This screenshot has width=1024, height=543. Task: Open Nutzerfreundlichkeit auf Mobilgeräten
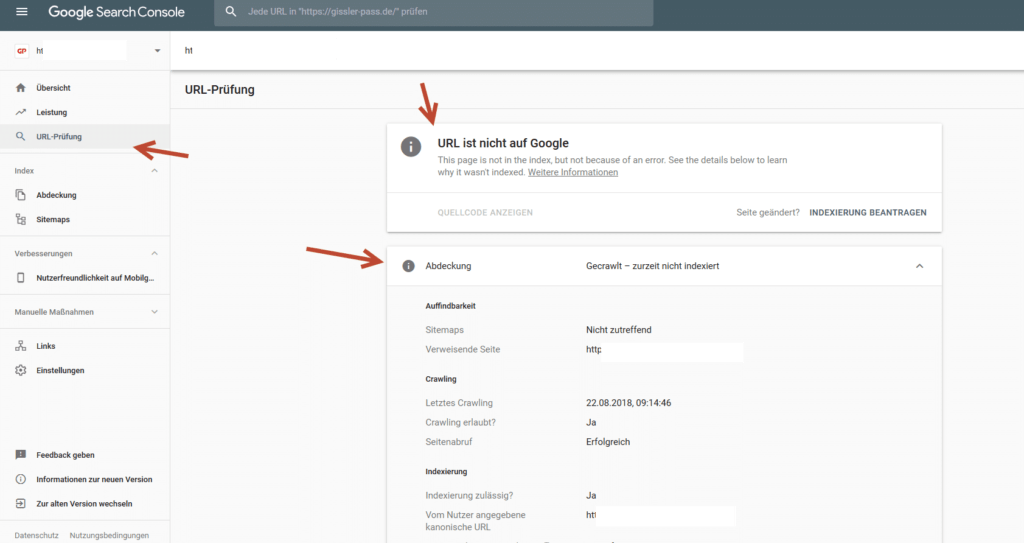pyautogui.click(x=95, y=278)
